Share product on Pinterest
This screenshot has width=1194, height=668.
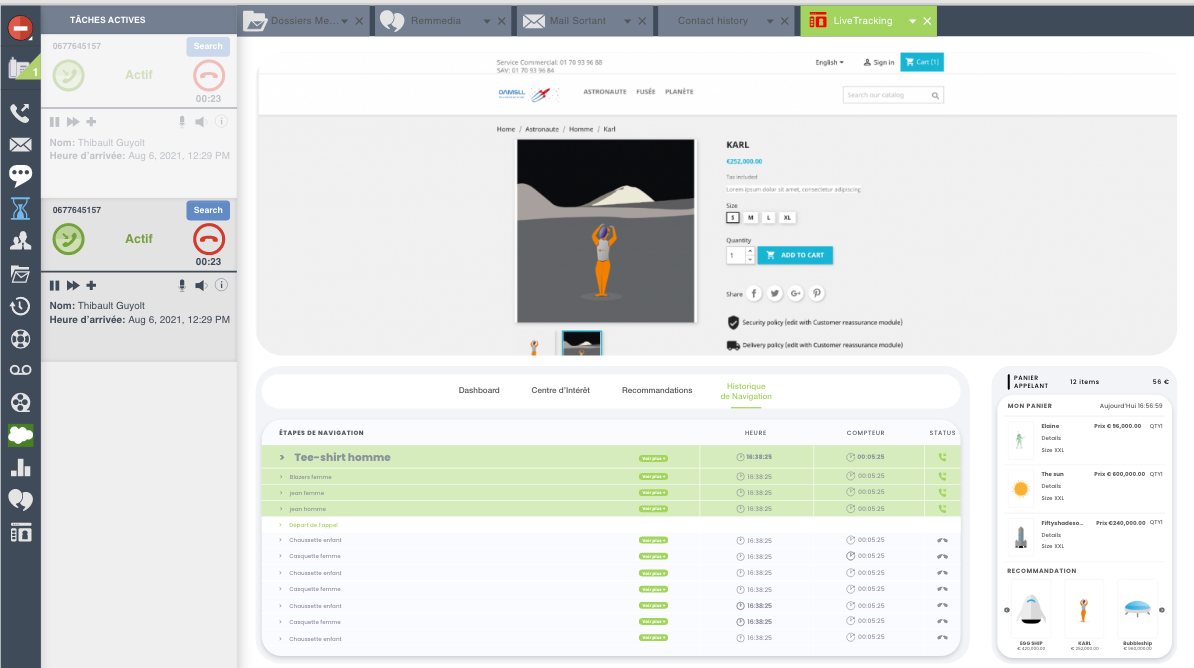(816, 293)
